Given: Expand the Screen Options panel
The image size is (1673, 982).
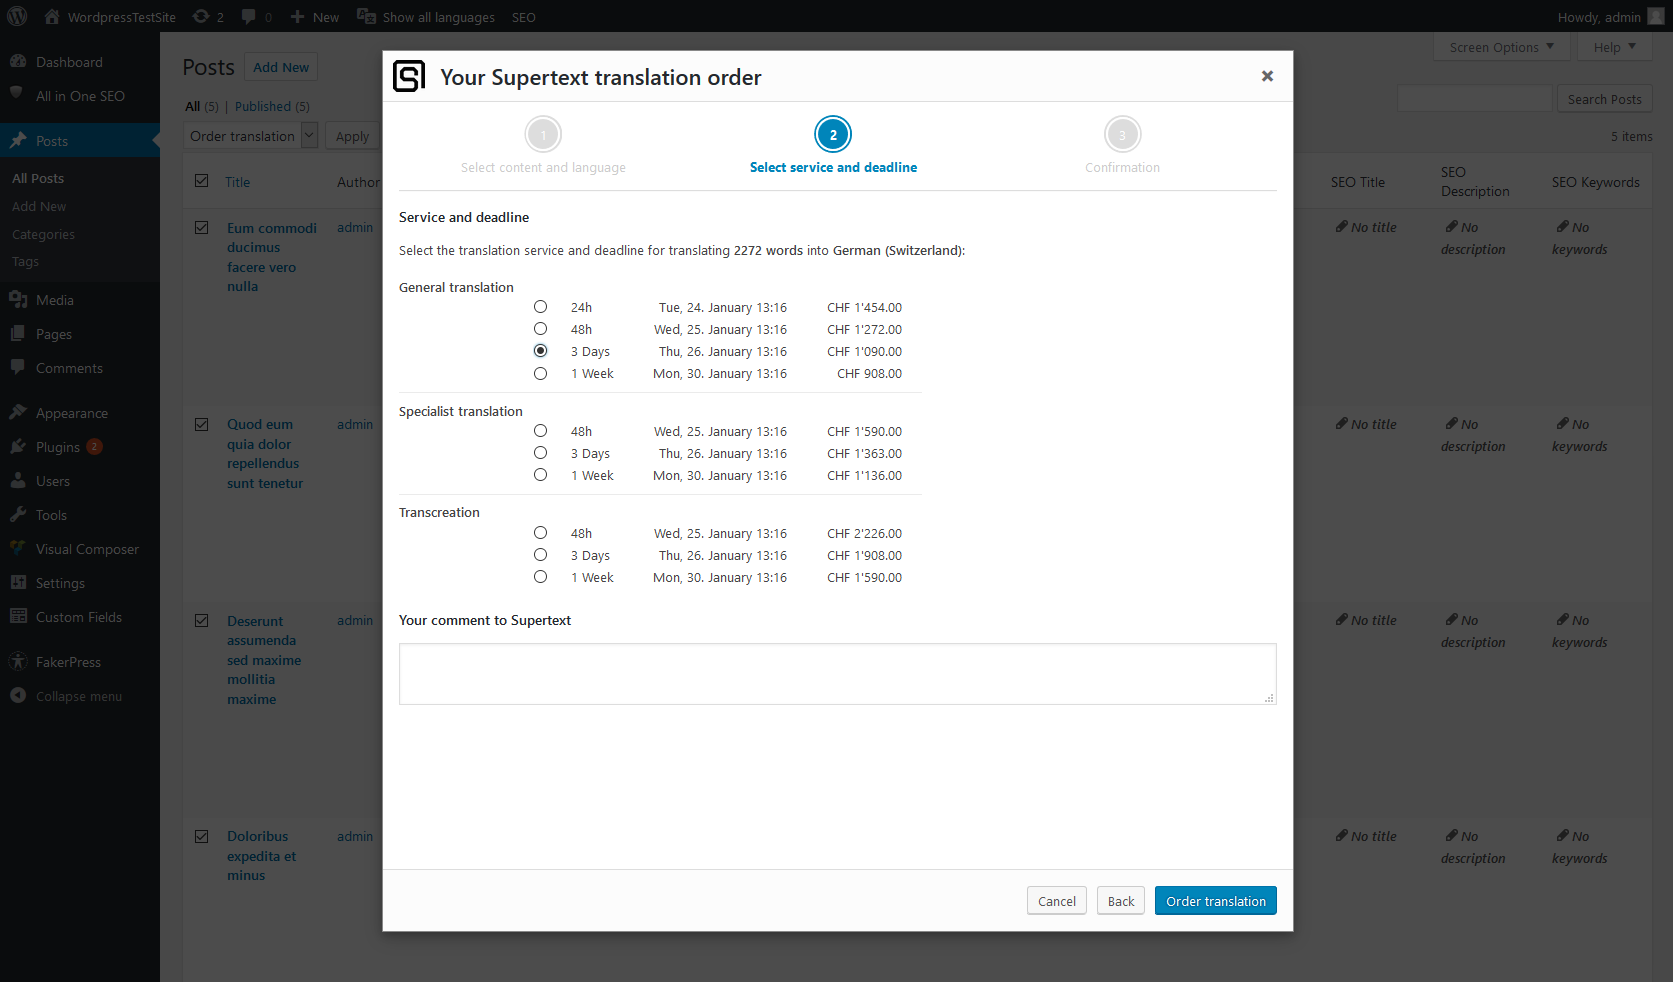Looking at the screenshot, I should [x=1501, y=47].
